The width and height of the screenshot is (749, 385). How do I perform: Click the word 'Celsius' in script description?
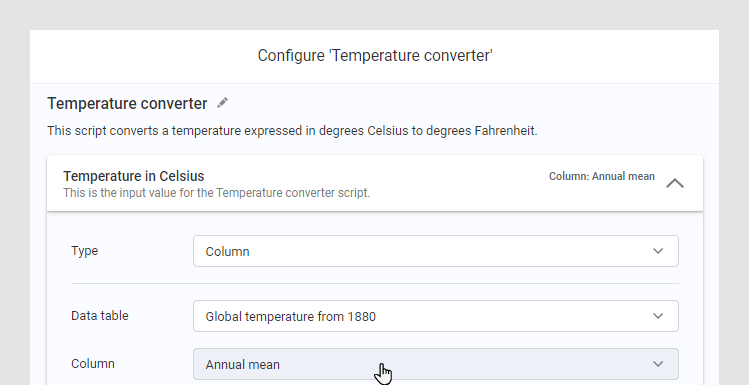coord(388,131)
